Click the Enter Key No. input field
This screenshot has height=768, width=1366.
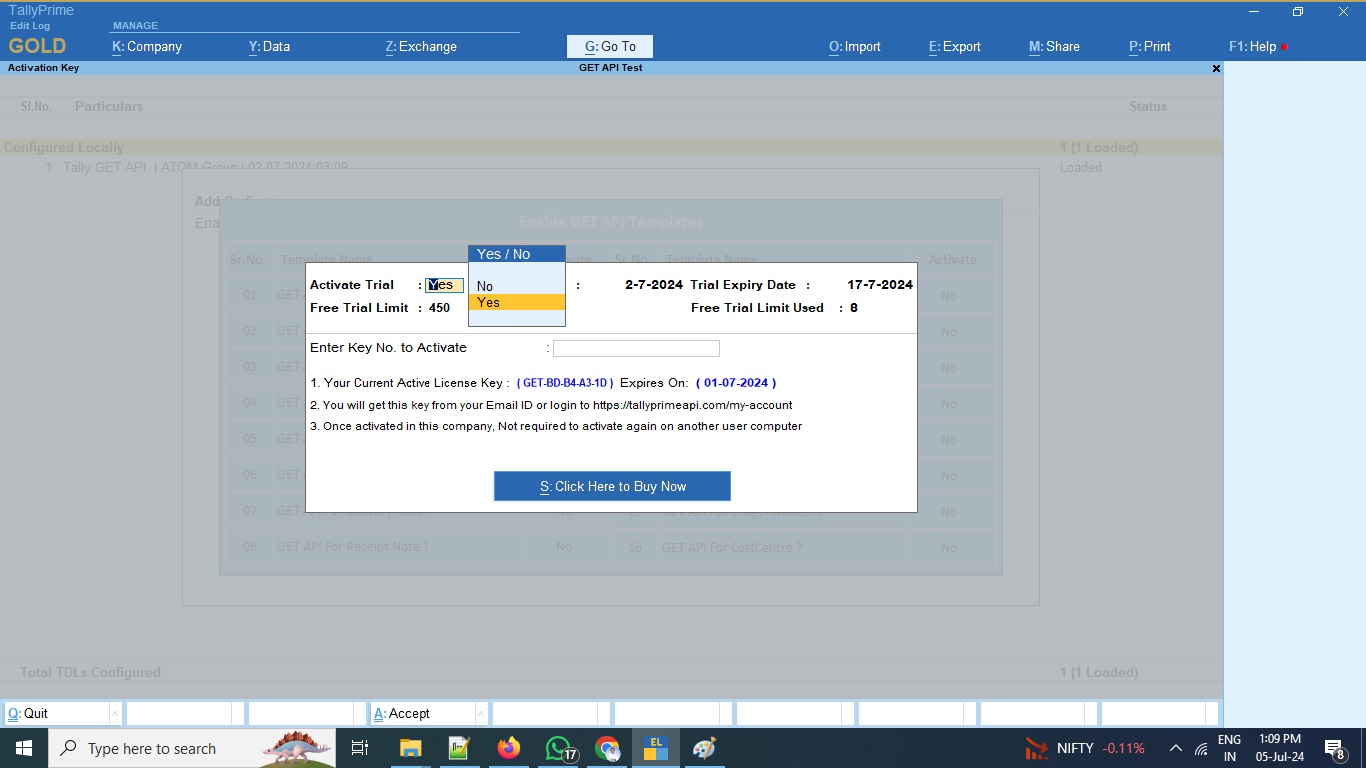(636, 348)
